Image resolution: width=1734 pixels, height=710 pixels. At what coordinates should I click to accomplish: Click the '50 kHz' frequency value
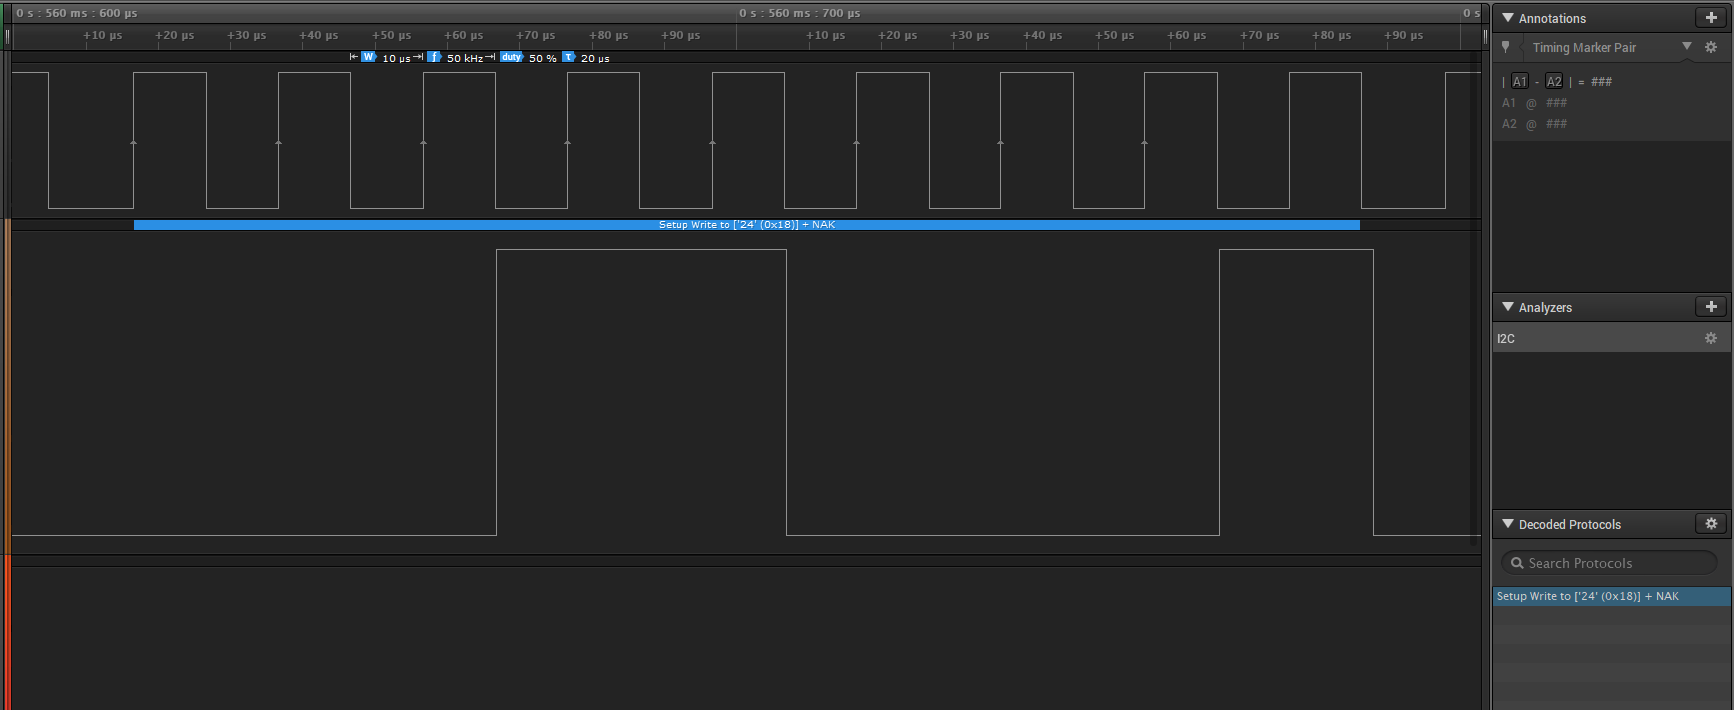(x=465, y=58)
